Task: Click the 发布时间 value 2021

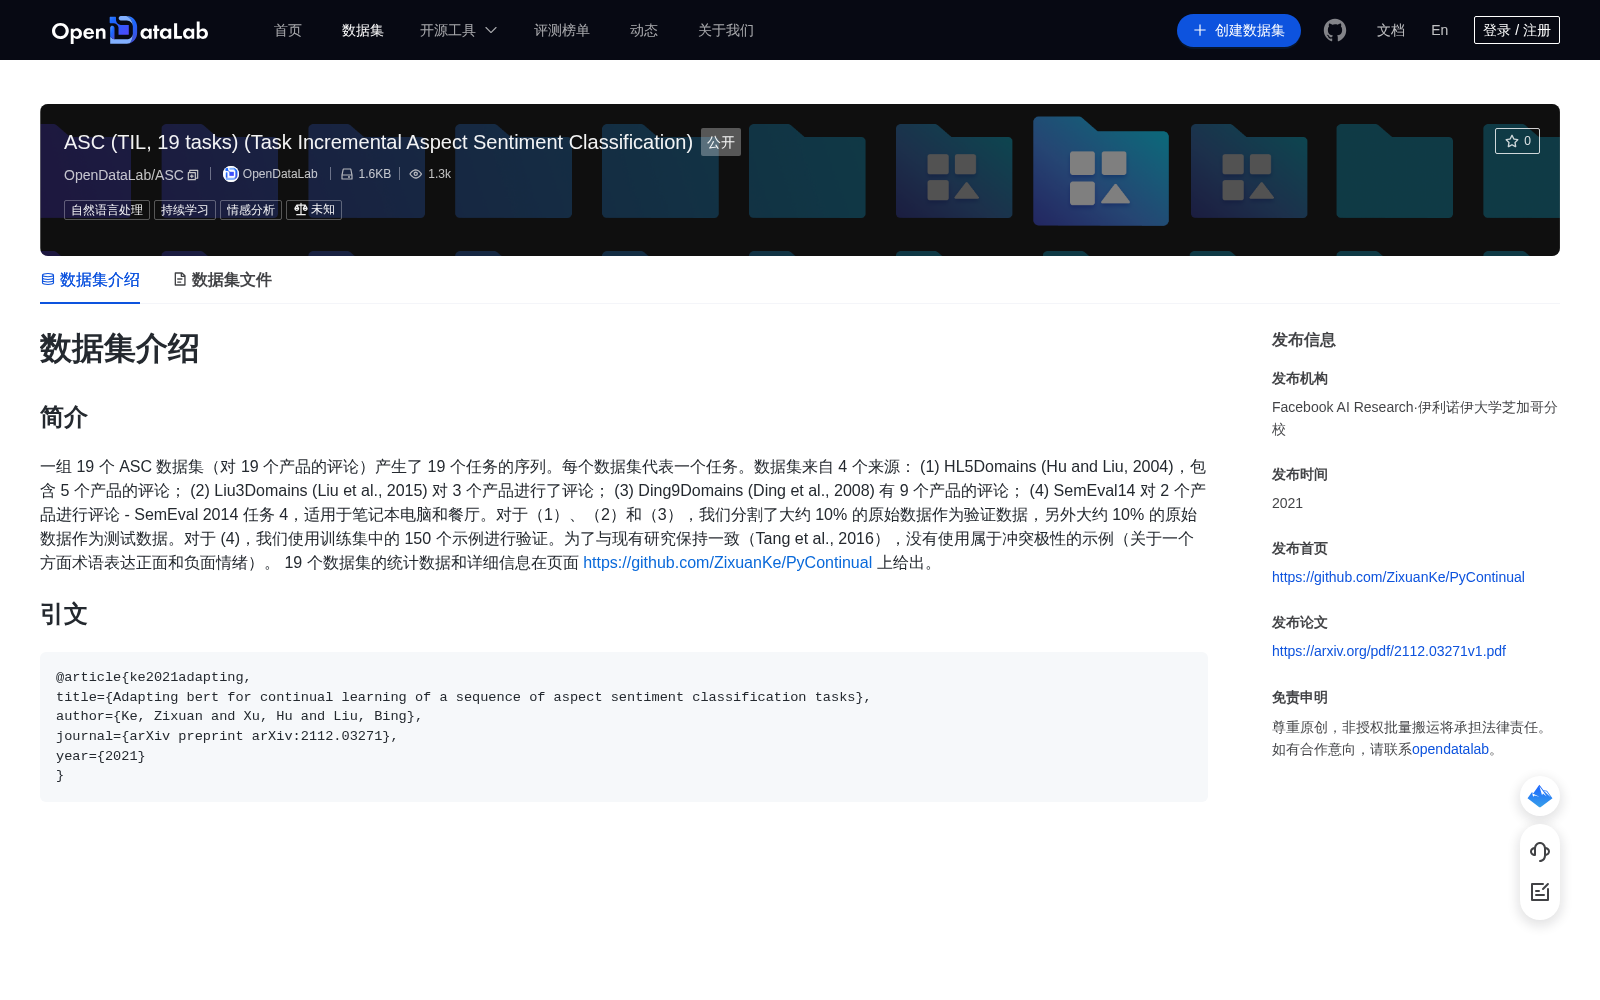Action: [1287, 503]
